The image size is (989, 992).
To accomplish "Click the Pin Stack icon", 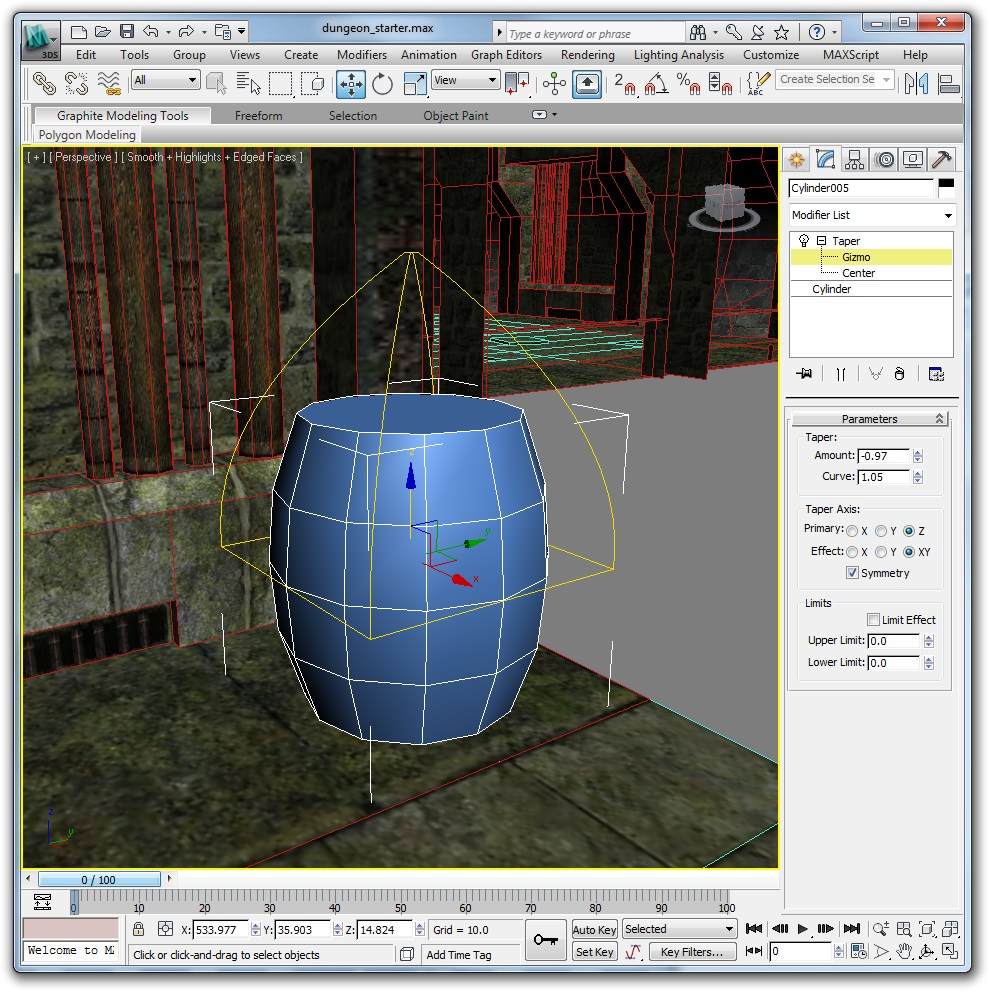I will click(x=803, y=374).
